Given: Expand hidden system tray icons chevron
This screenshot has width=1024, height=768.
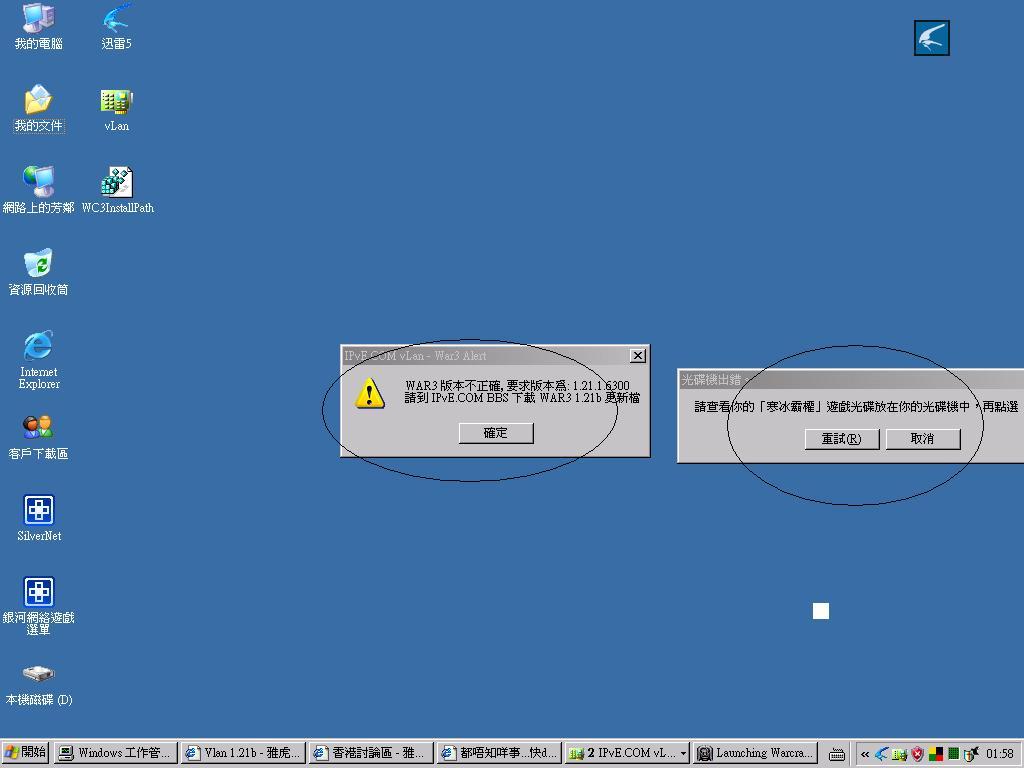Looking at the screenshot, I should pos(864,754).
